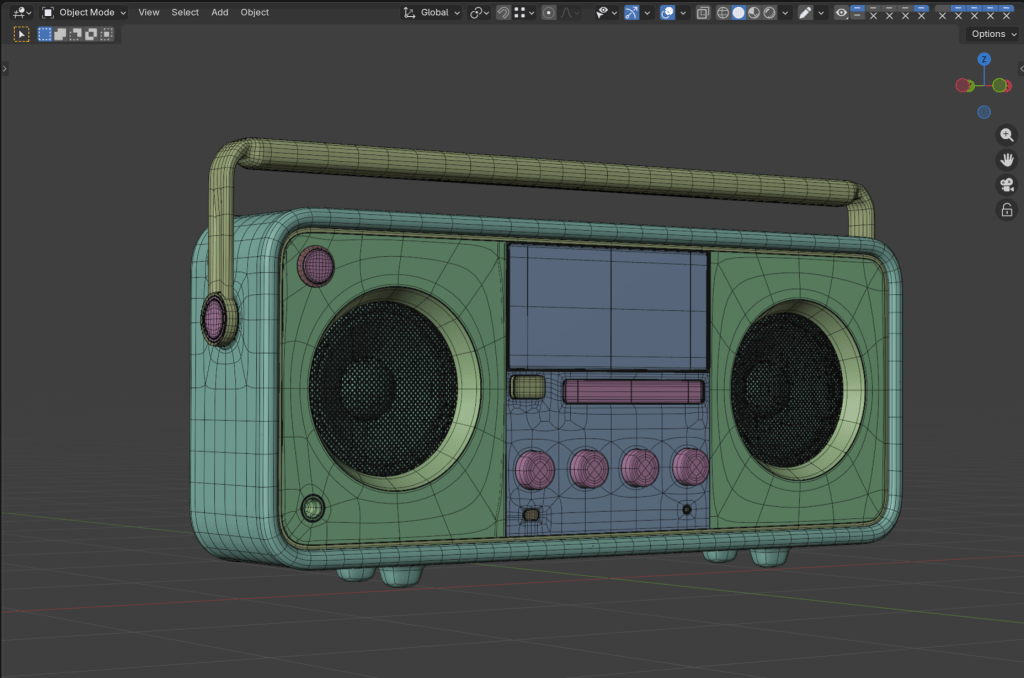Open the Select menu
The width and height of the screenshot is (1024, 678).
click(185, 13)
